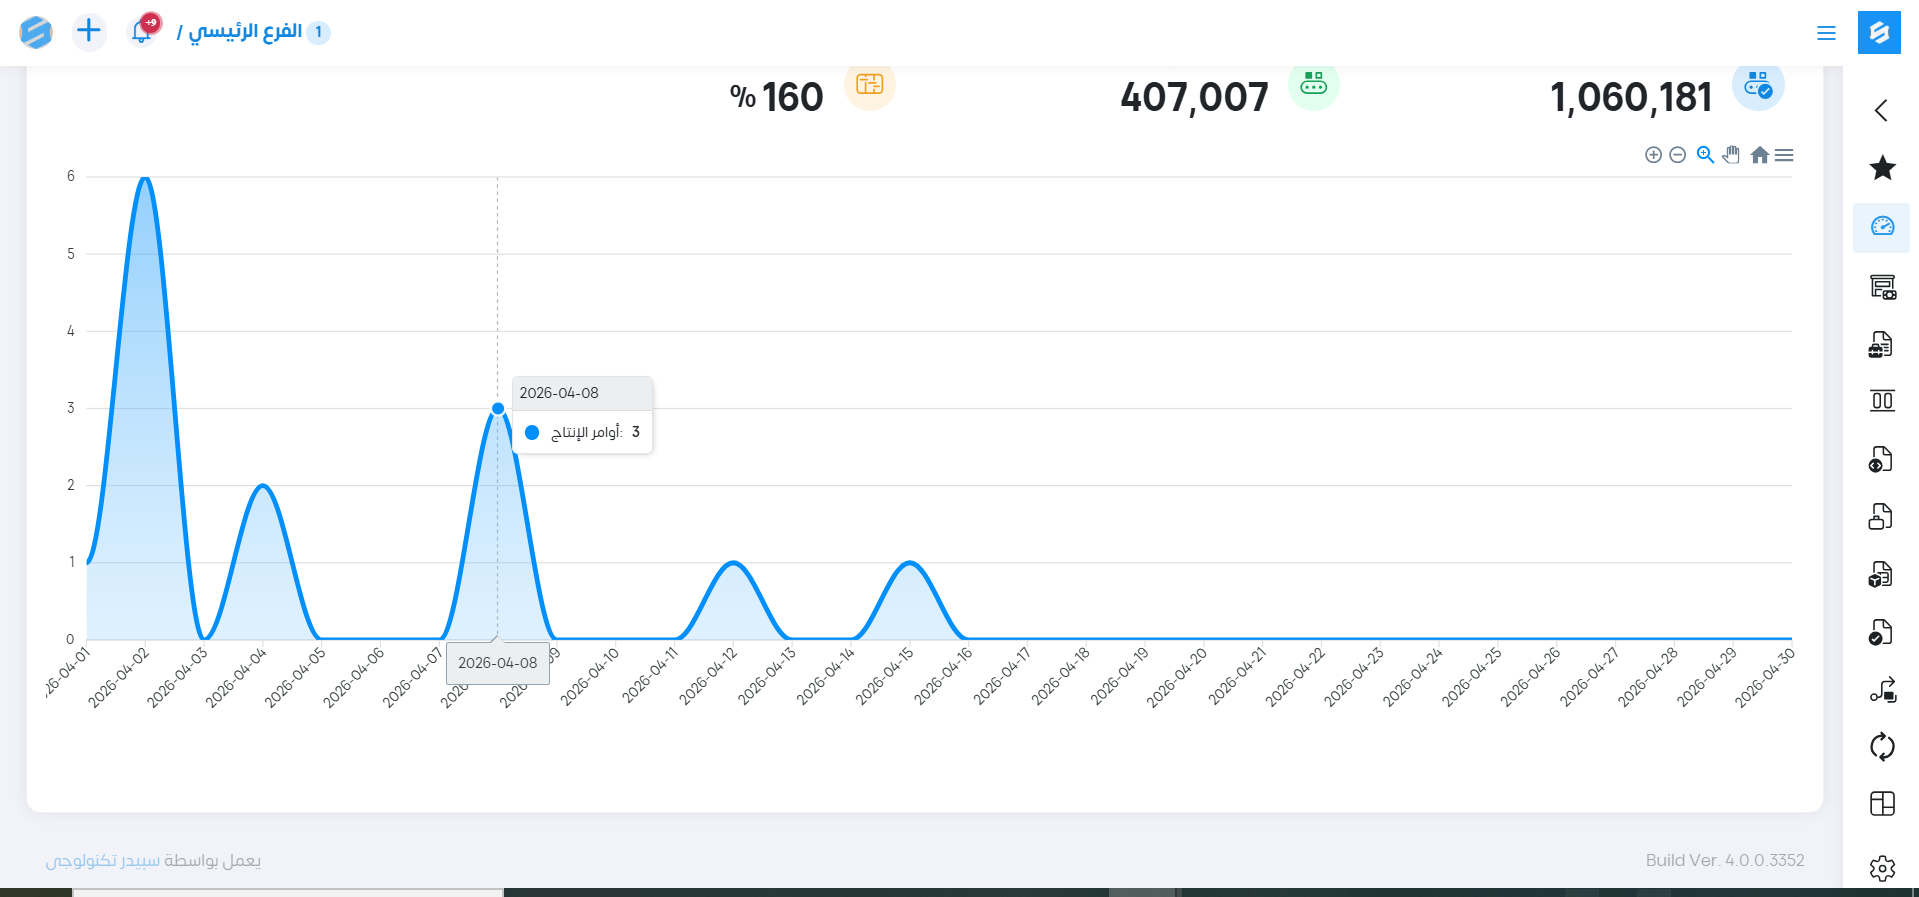This screenshot has height=897, width=1919.
Task: Open the workflow routing sidebar icon
Action: [x=1882, y=690]
